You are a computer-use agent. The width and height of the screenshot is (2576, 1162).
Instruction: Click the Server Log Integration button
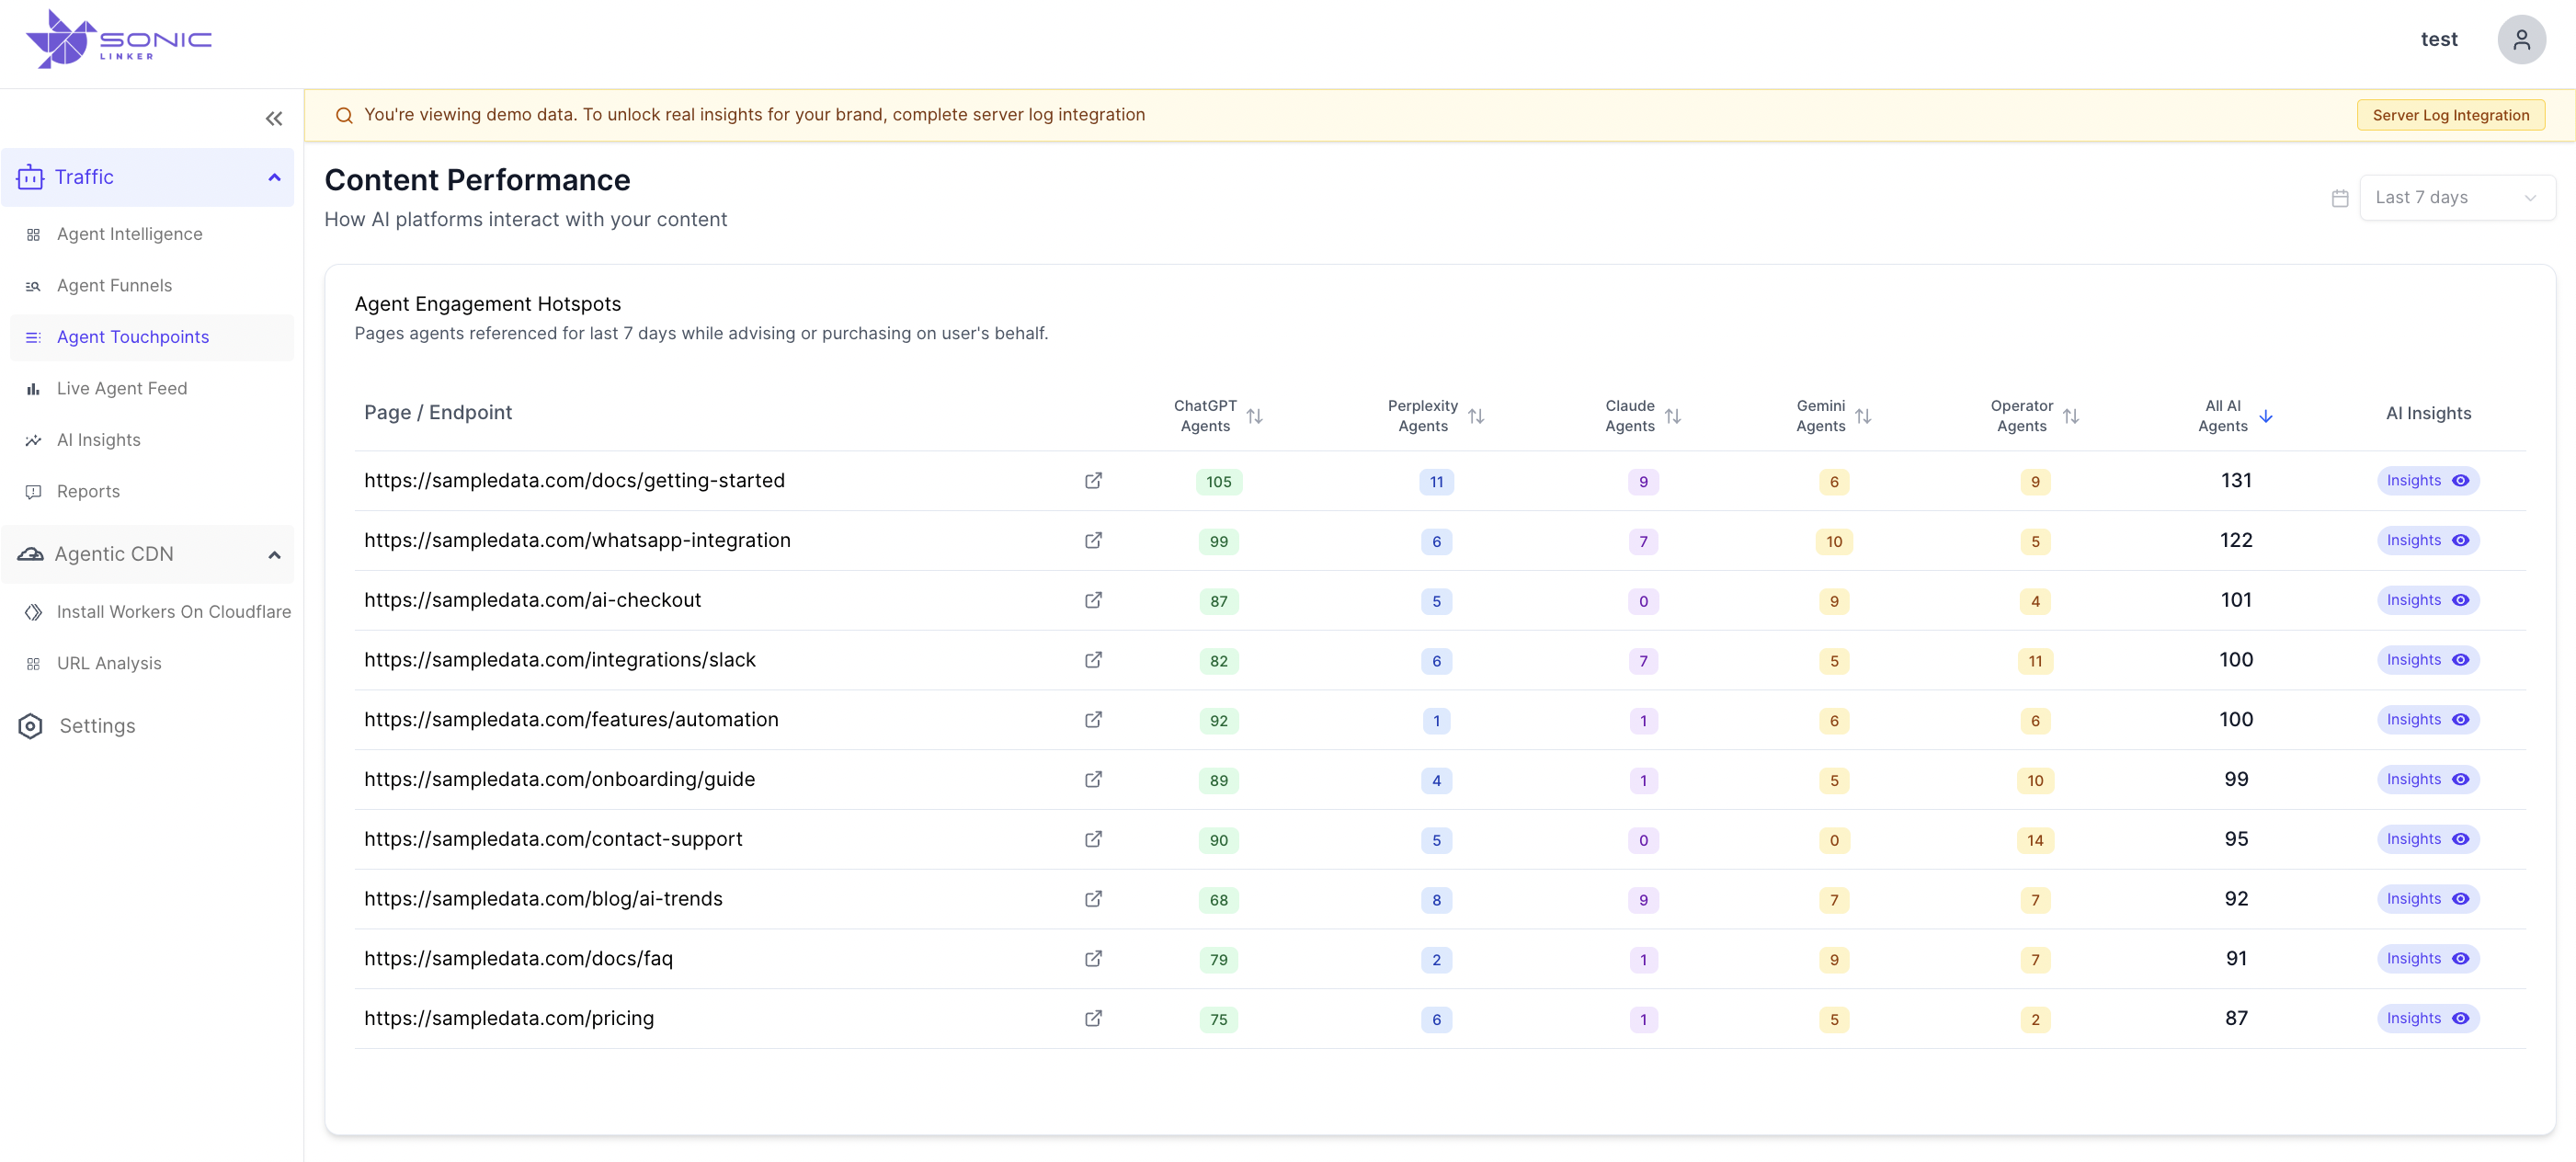[x=2450, y=115]
